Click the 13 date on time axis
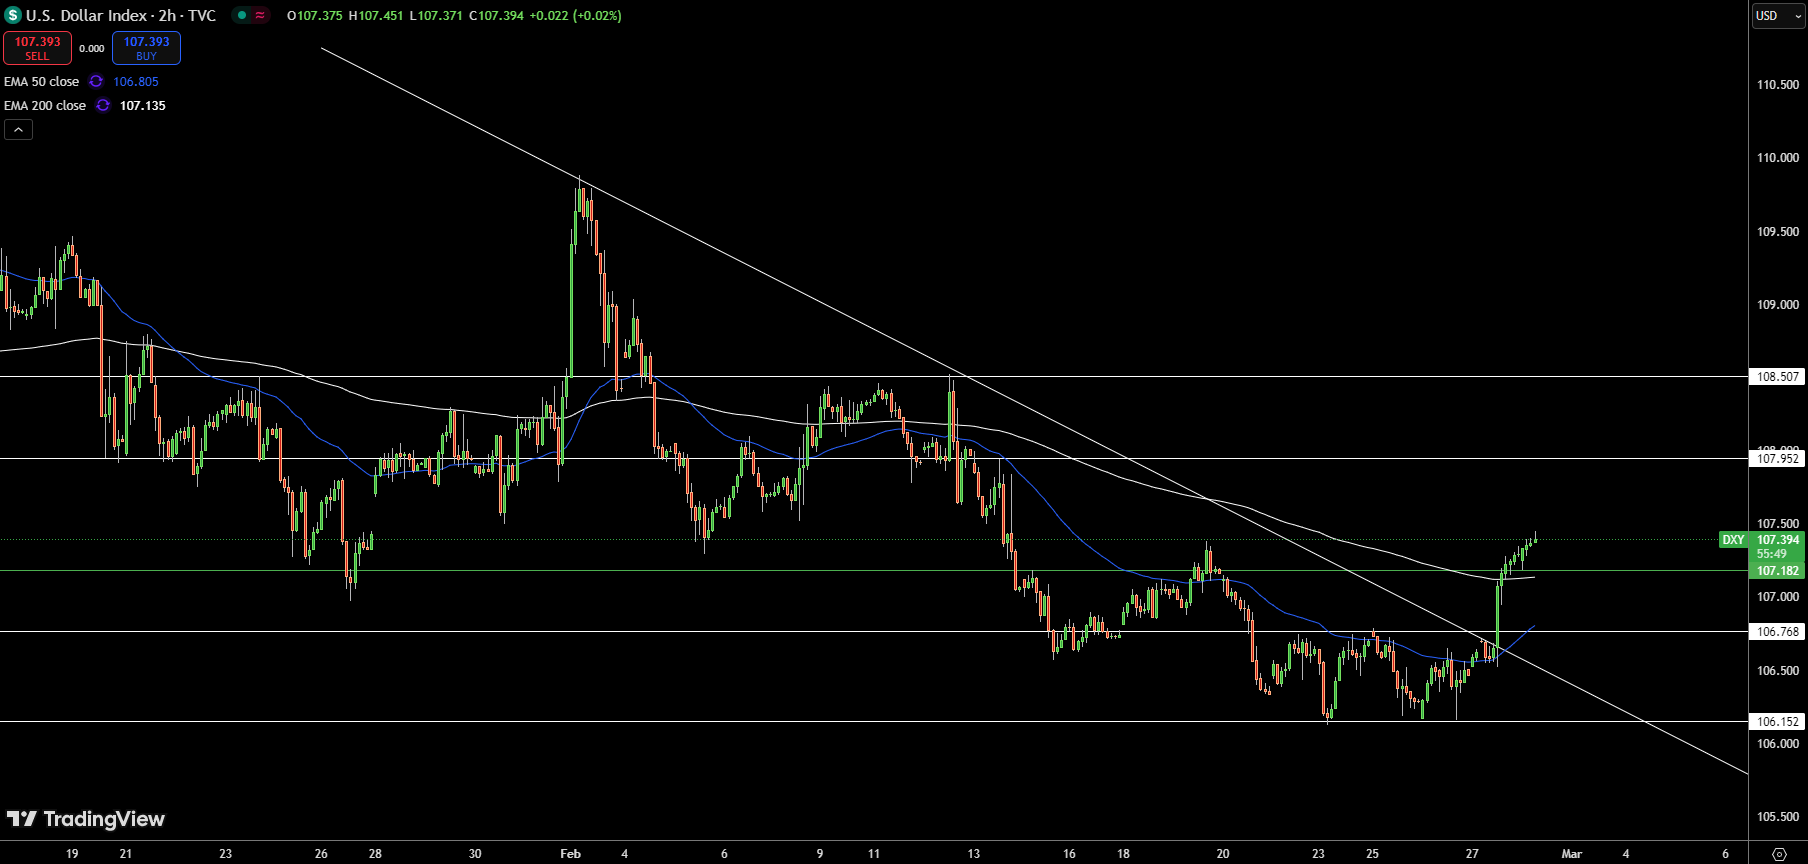 pos(974,854)
